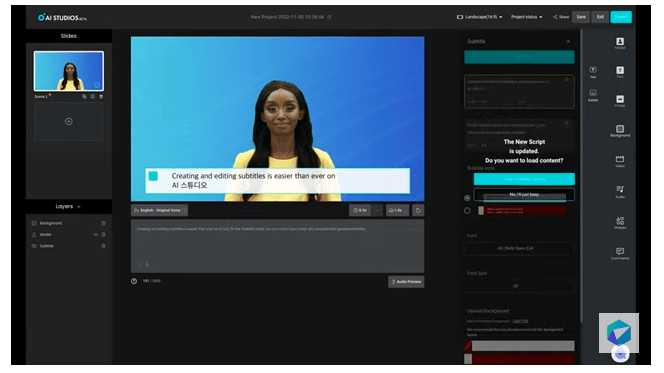Delete the Subtitle layer
664x373 pixels.
coord(103,246)
